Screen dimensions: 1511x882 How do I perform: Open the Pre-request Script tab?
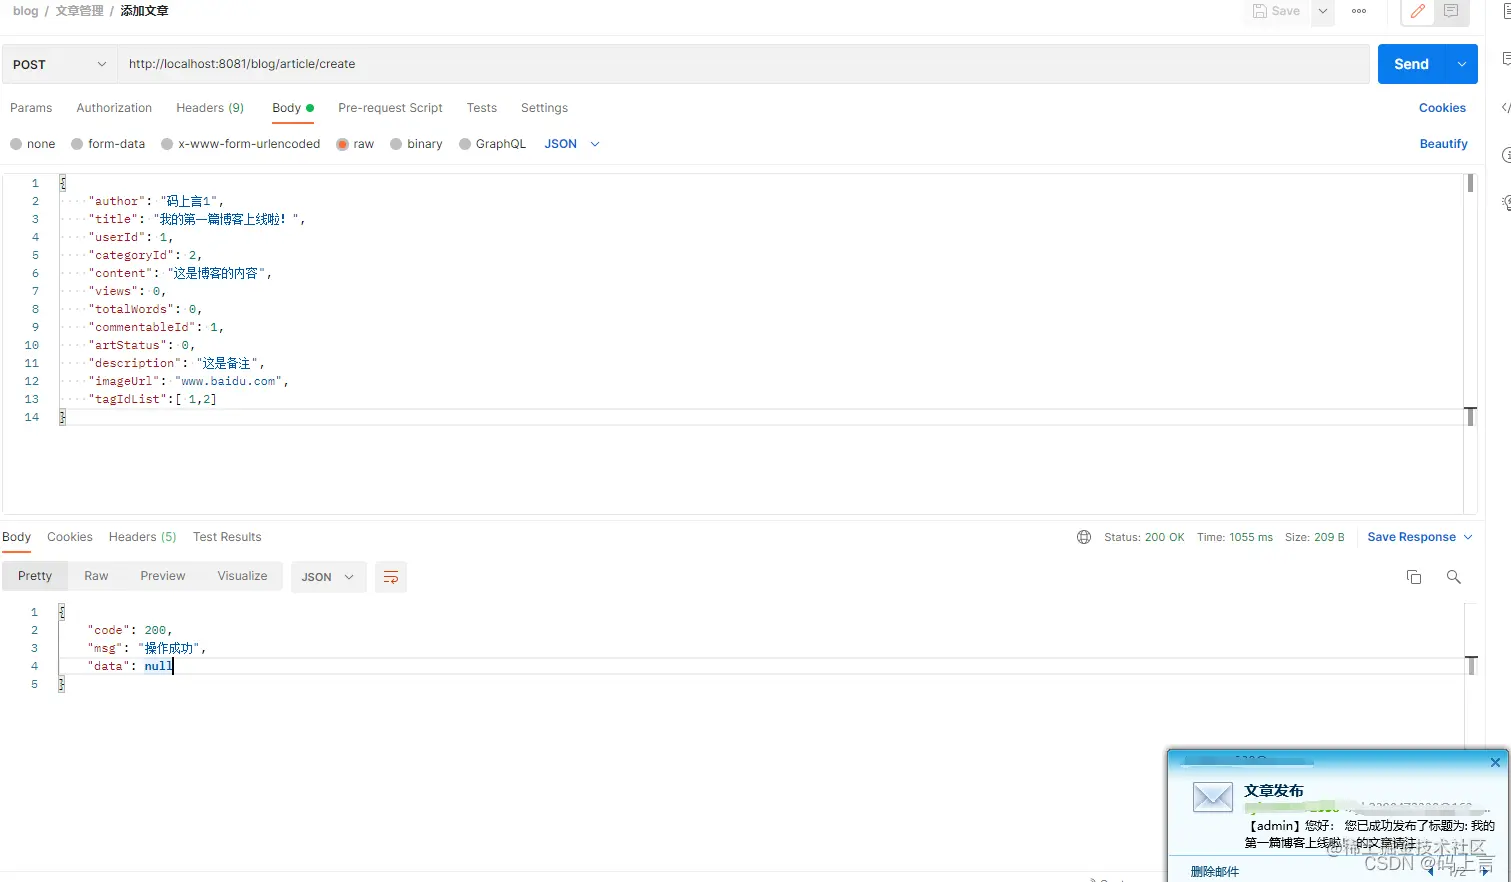tap(390, 108)
